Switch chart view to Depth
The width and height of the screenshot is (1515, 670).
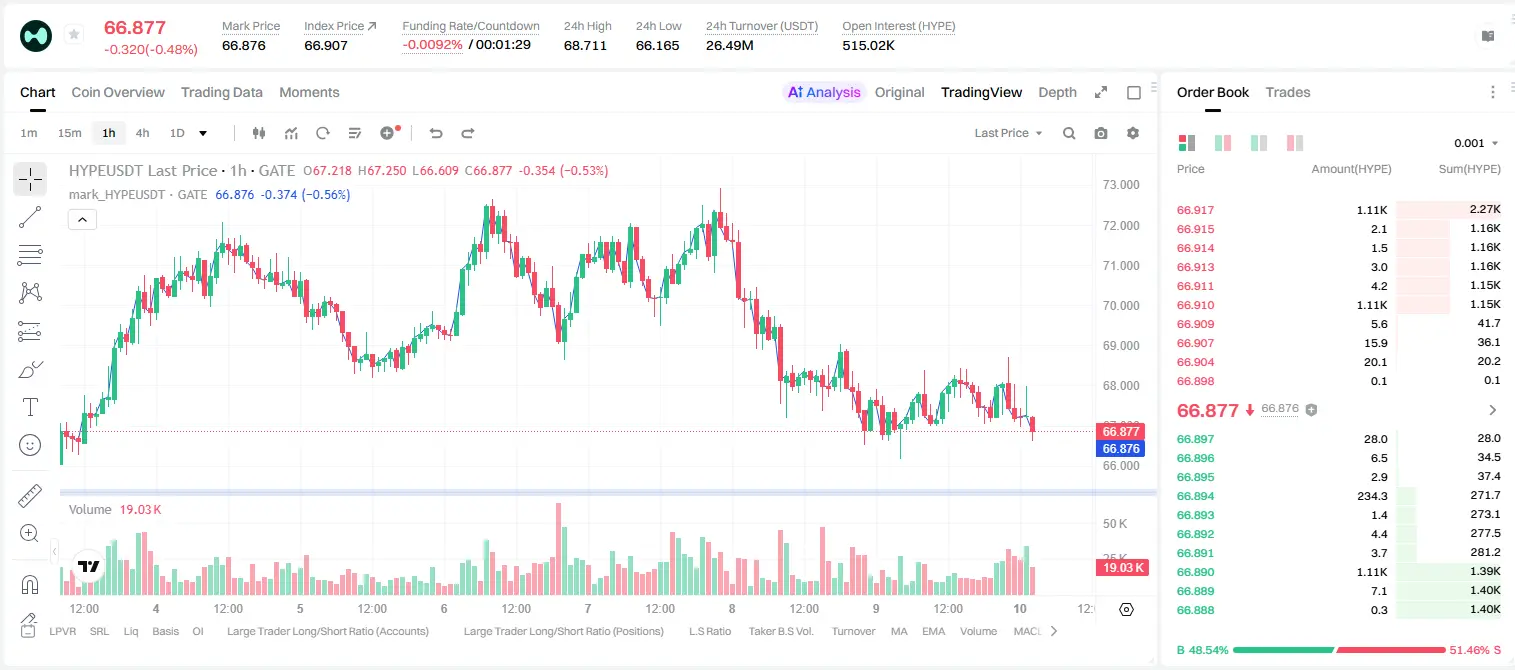point(1057,92)
